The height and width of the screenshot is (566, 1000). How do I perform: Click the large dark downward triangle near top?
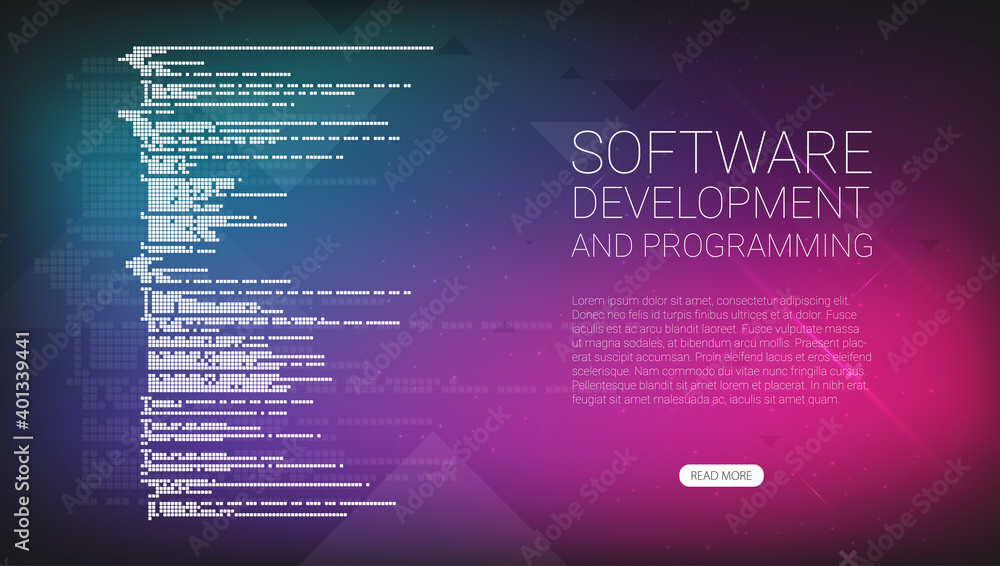633,94
